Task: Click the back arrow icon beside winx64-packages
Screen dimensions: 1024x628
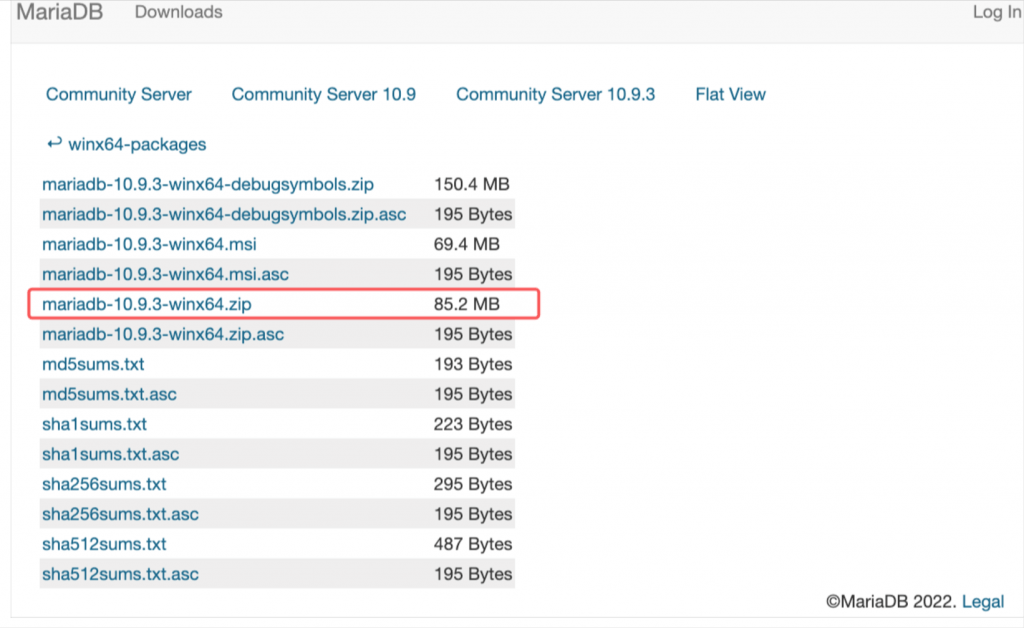Action: 54,144
